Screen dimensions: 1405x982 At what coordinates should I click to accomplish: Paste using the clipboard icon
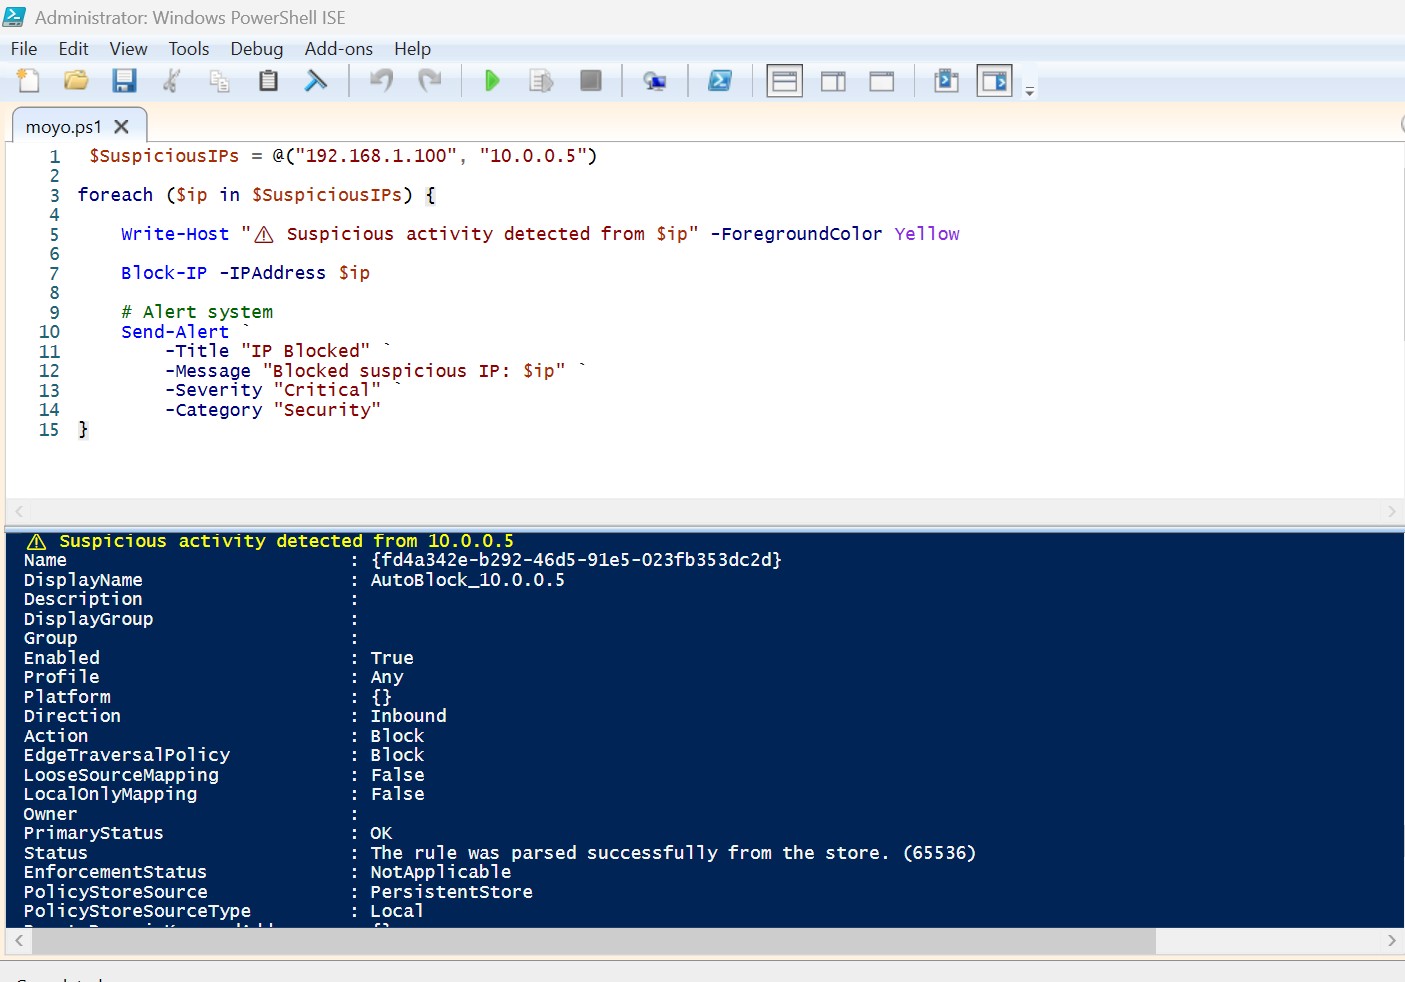coord(268,81)
